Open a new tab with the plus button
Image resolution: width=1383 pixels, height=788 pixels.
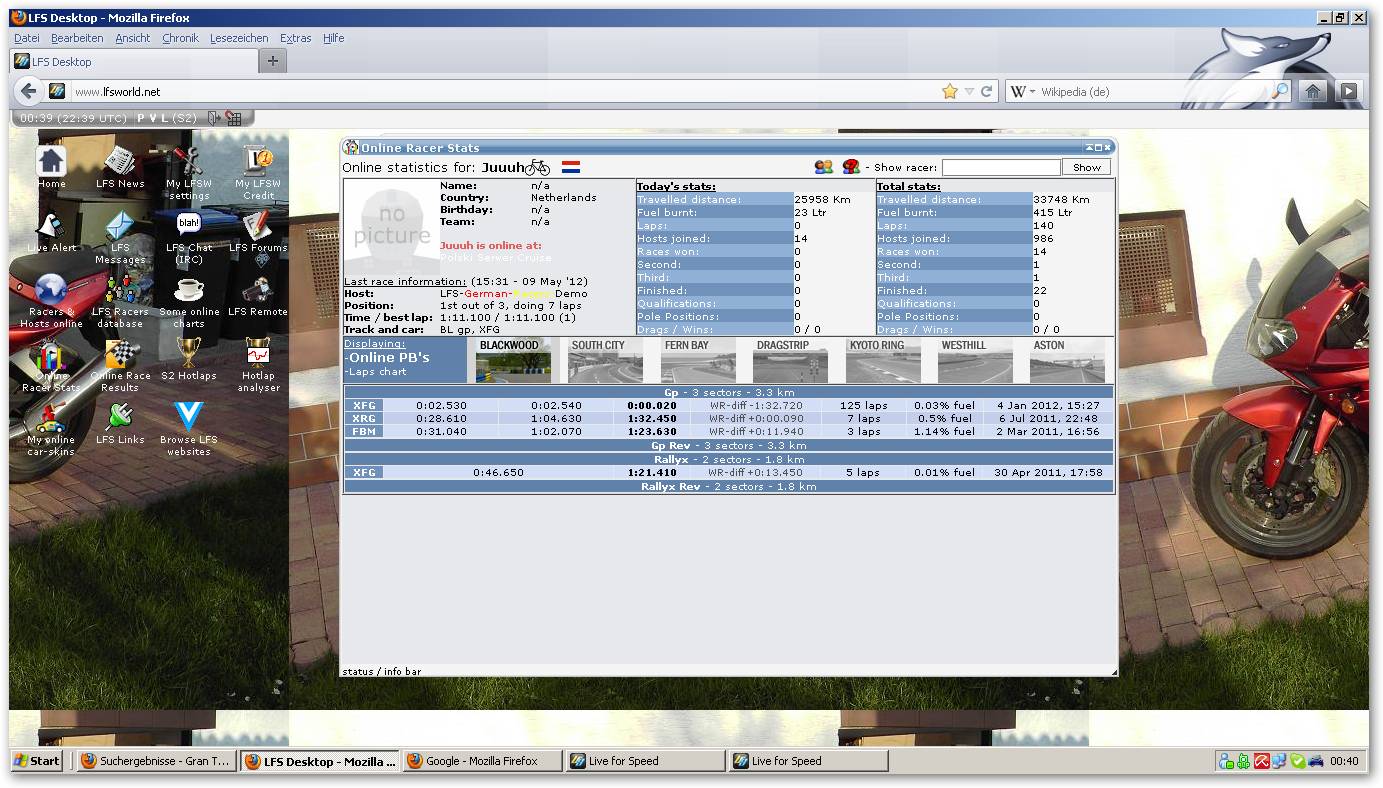[272, 61]
